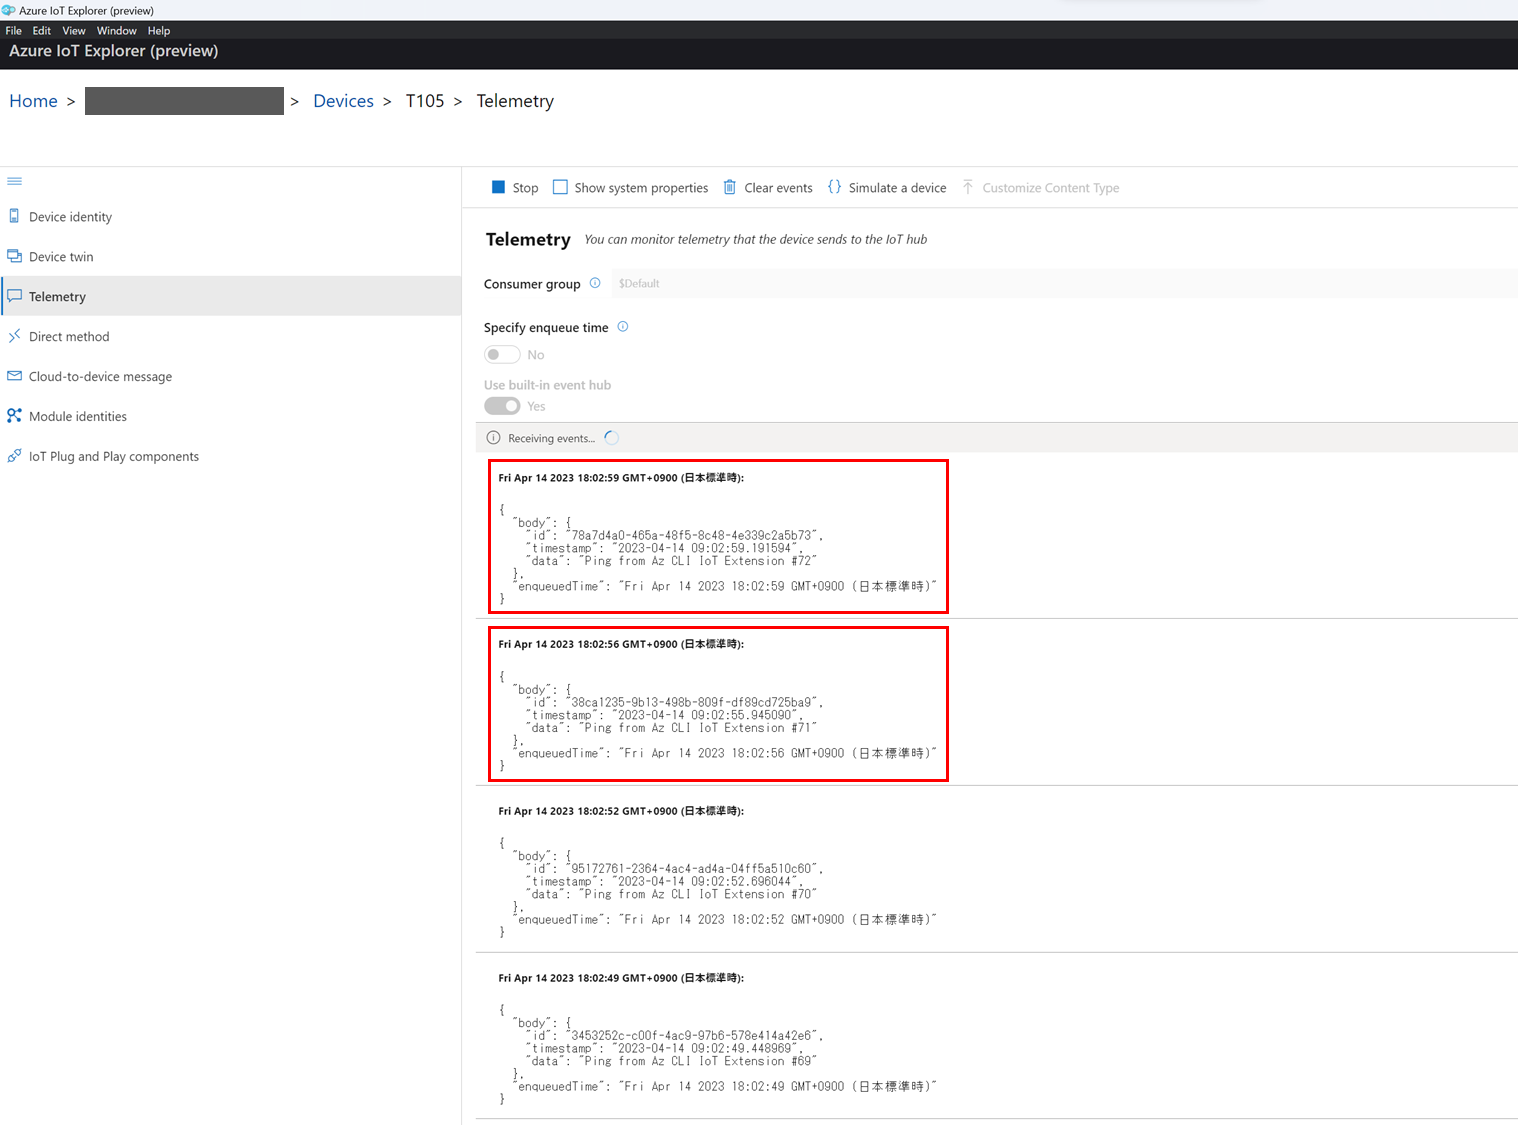Click the Cloud-to-device message envelope icon
This screenshot has width=1518, height=1125.
point(14,376)
